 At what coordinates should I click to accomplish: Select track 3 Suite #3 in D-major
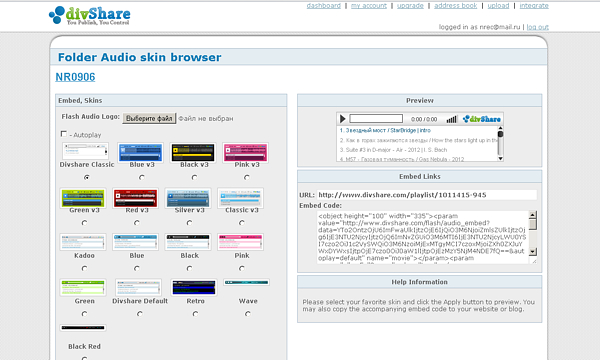click(x=393, y=150)
